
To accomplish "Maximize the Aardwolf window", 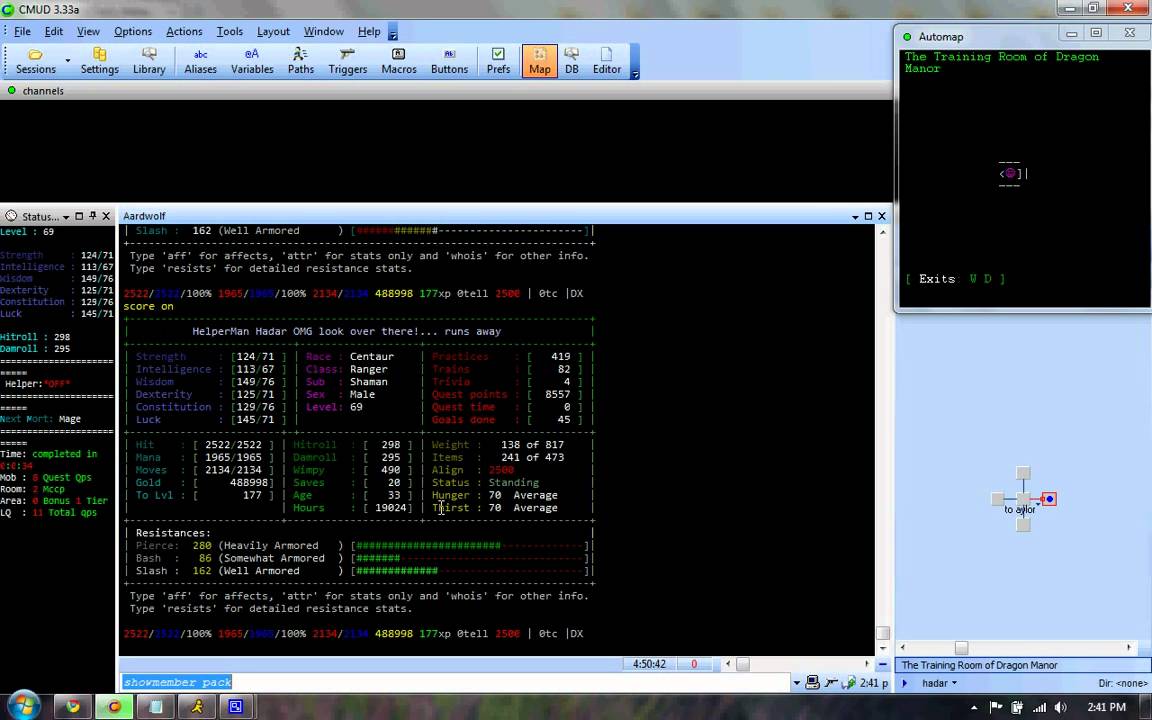I will point(868,216).
